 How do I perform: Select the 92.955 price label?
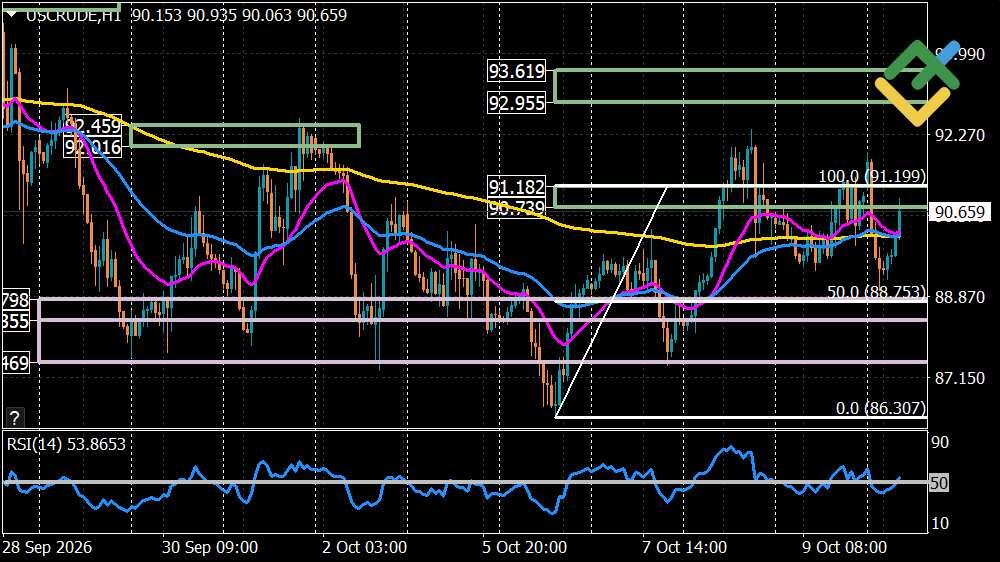pos(517,103)
